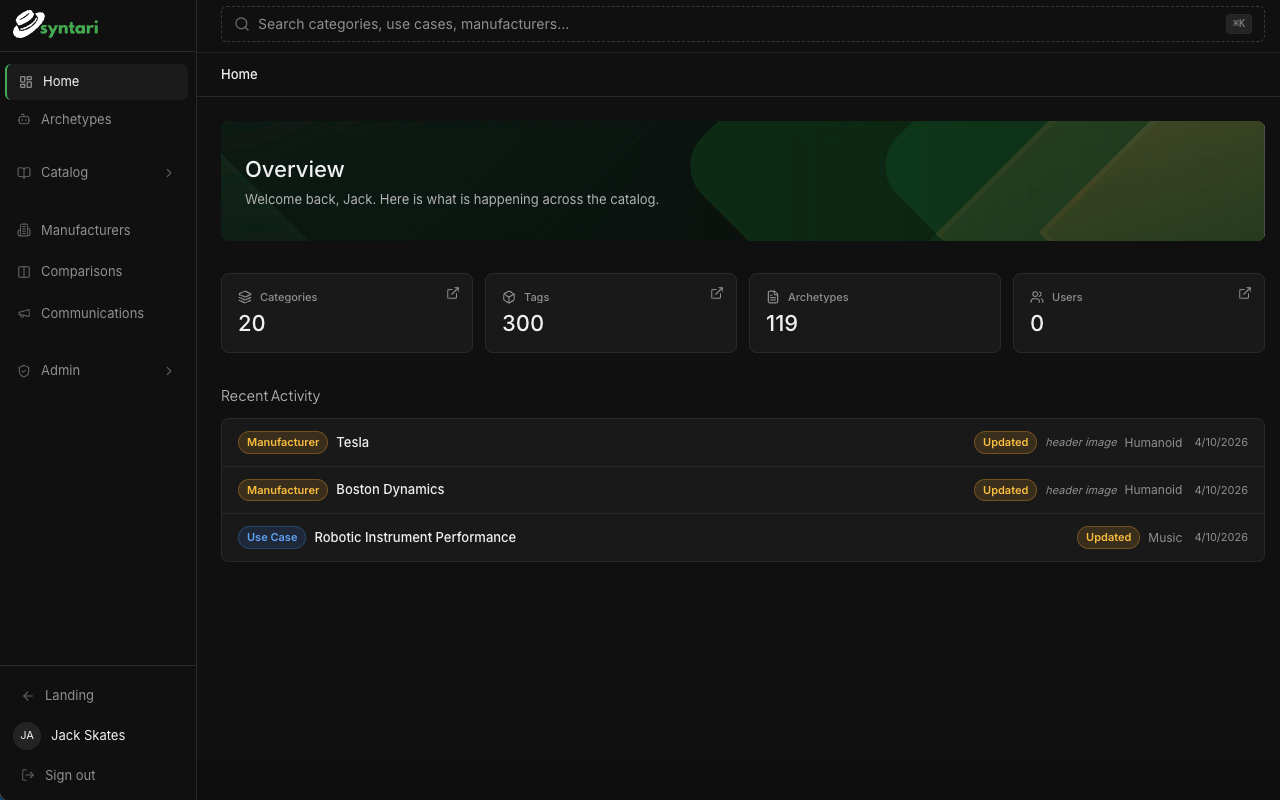Click the Comparisons columns icon in sidebar
Image resolution: width=1280 pixels, height=800 pixels.
point(24,271)
